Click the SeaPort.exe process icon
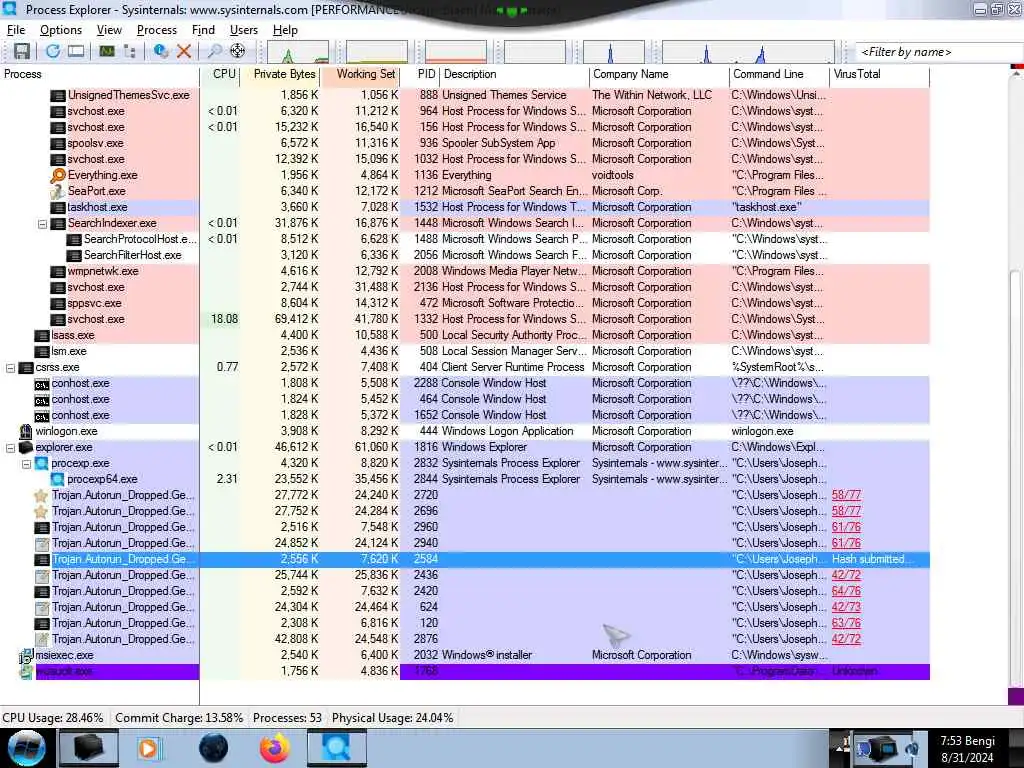The height and width of the screenshot is (768, 1024). pyautogui.click(x=58, y=191)
